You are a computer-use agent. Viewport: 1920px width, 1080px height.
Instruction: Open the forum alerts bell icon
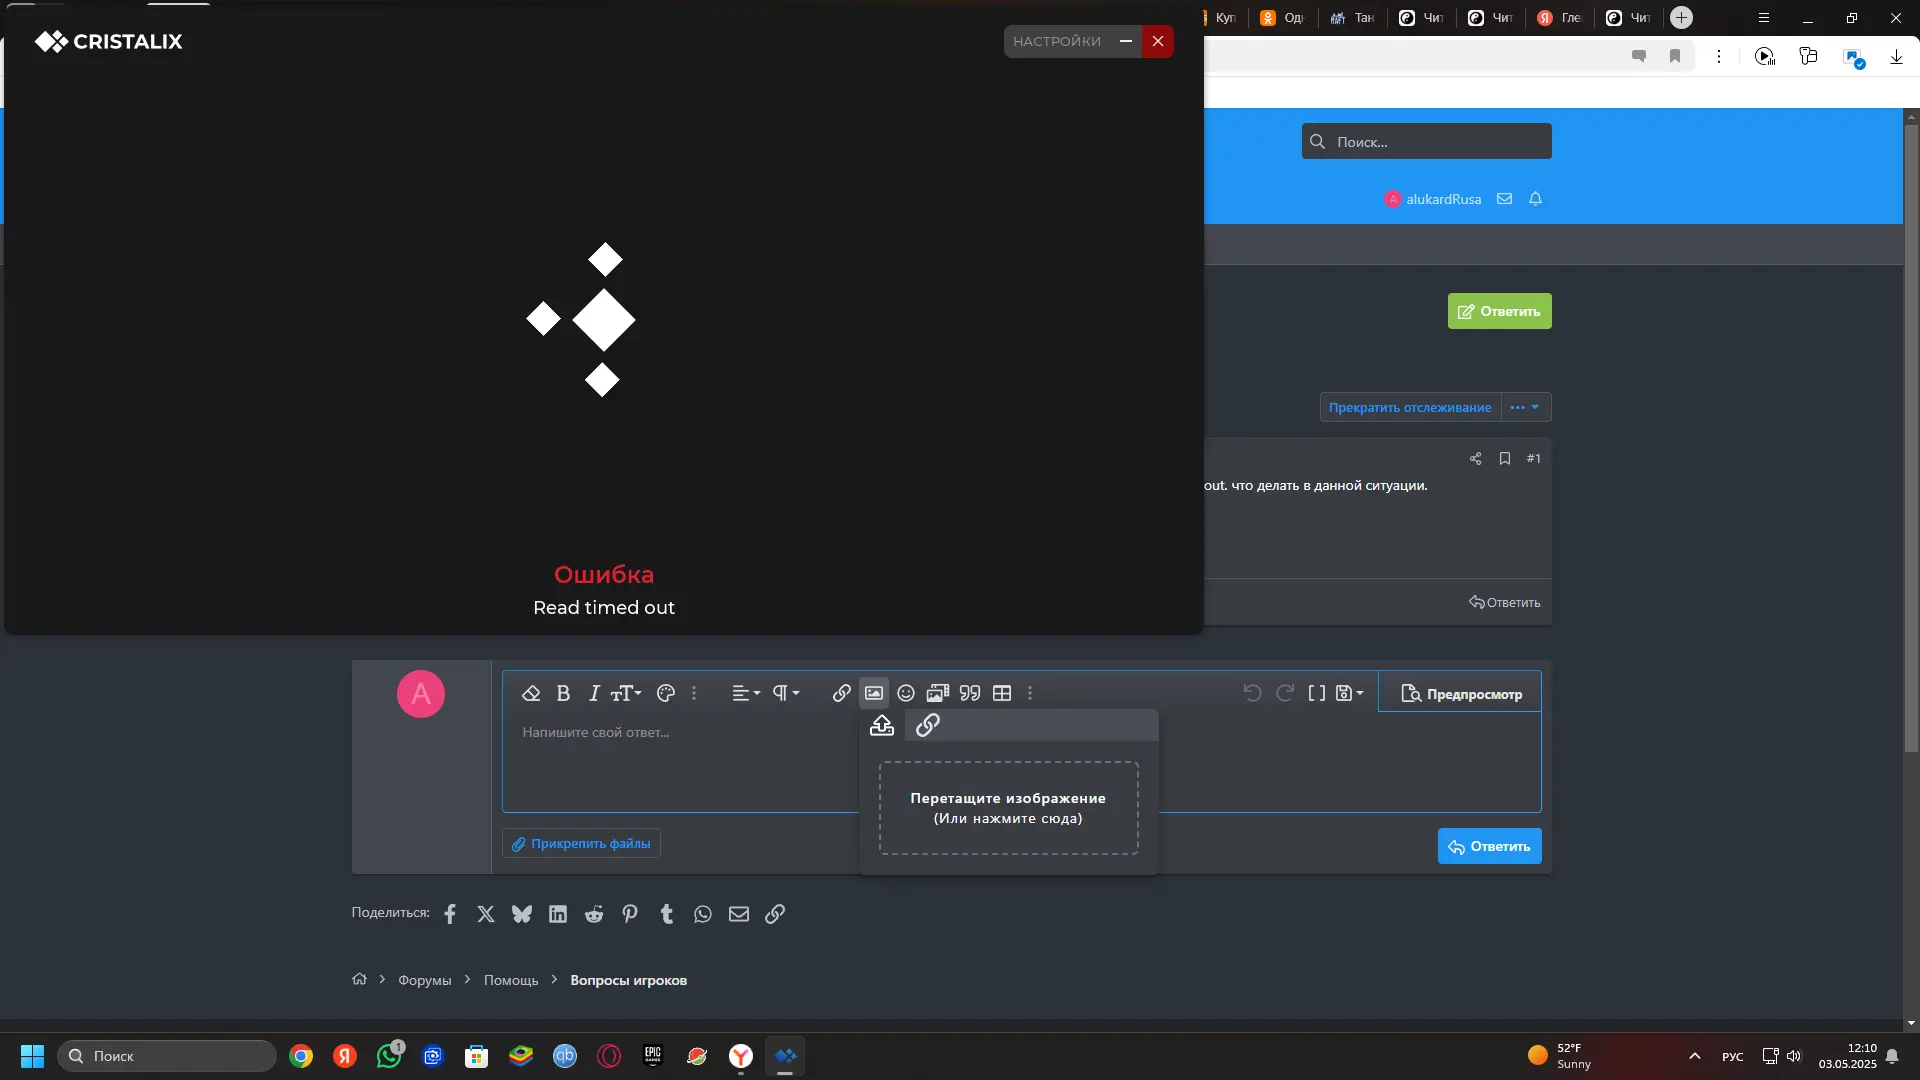pos(1536,199)
